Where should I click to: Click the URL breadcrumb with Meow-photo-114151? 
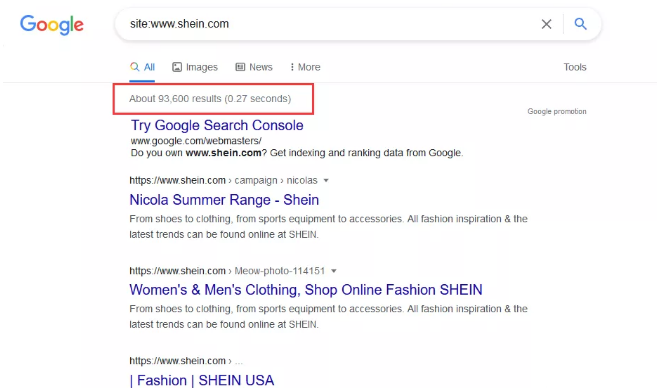[x=227, y=271]
